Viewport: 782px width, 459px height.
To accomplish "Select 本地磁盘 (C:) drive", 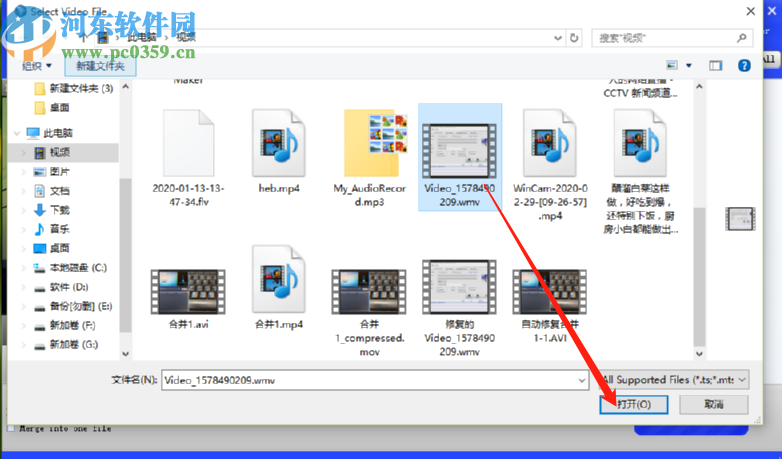I will [69, 268].
